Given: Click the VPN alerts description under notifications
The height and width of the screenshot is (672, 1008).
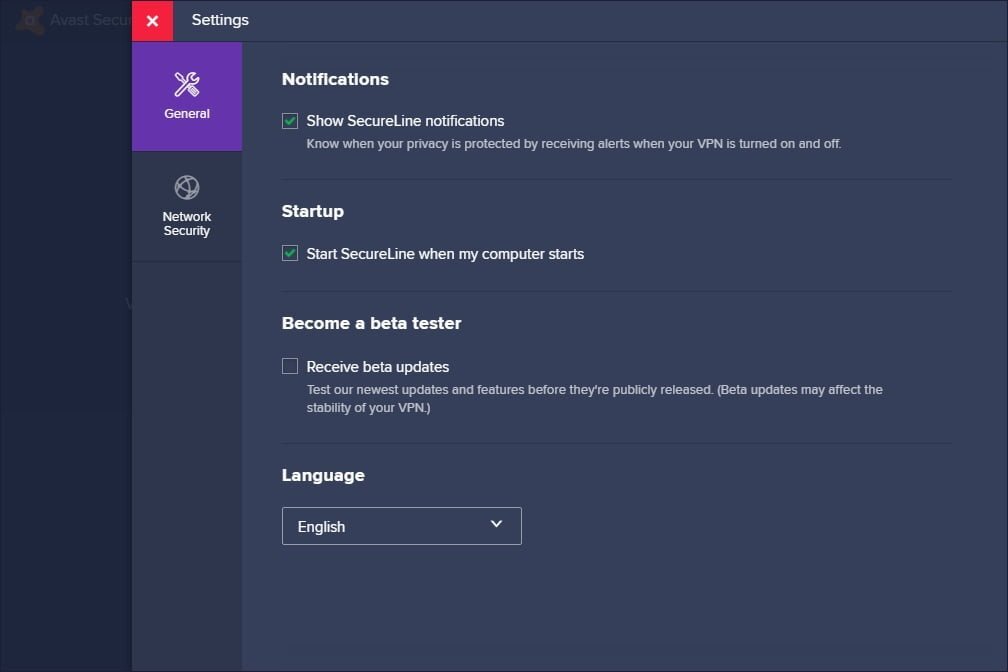Looking at the screenshot, I should (x=573, y=144).
